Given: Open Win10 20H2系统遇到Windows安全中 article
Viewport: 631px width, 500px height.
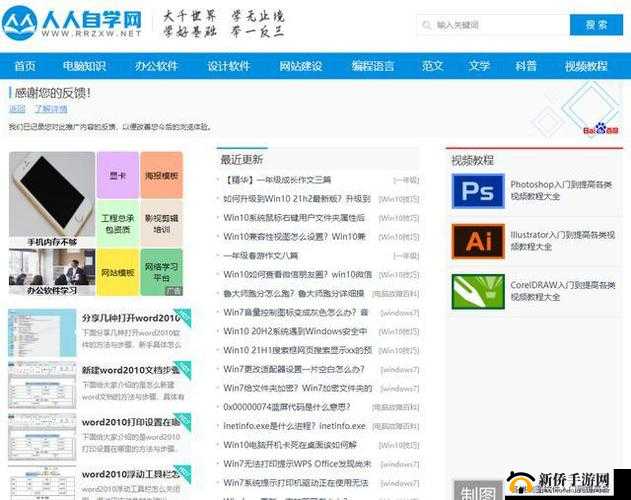Looking at the screenshot, I should [x=295, y=331].
